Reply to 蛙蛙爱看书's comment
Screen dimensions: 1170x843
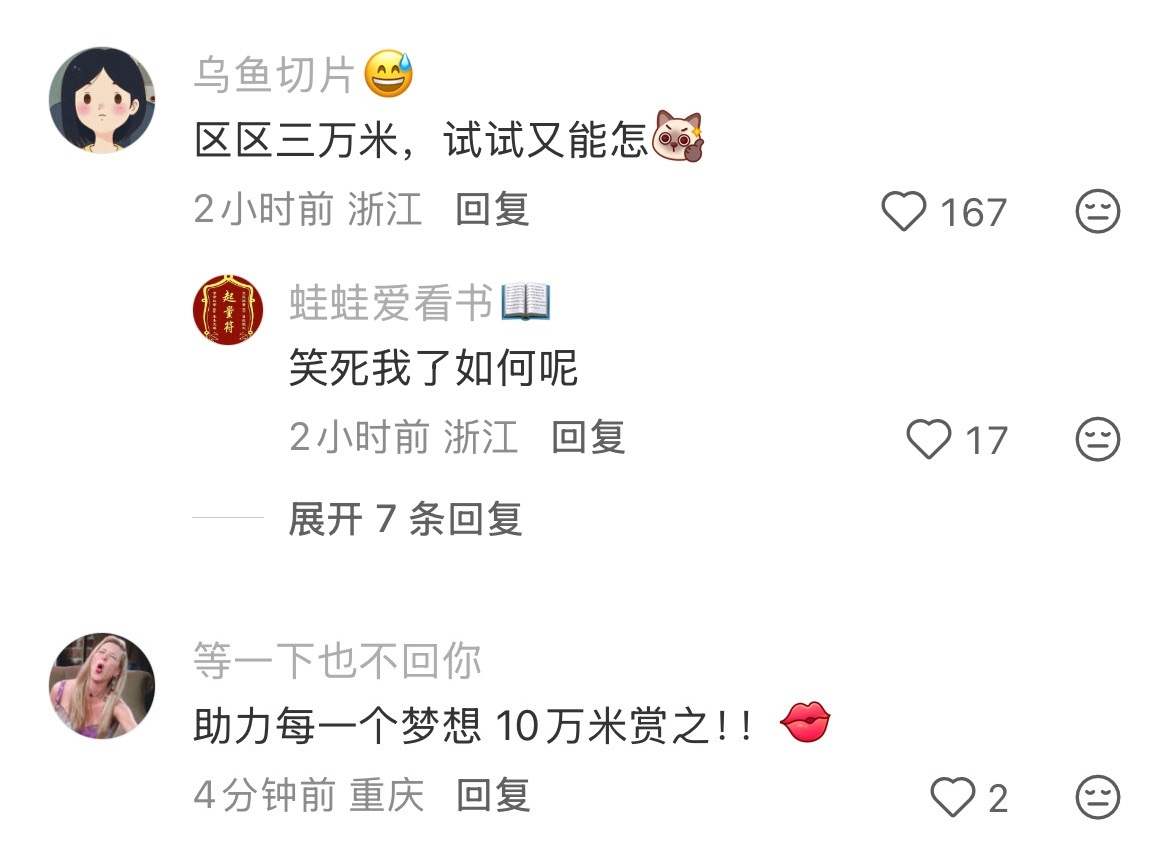tap(588, 436)
